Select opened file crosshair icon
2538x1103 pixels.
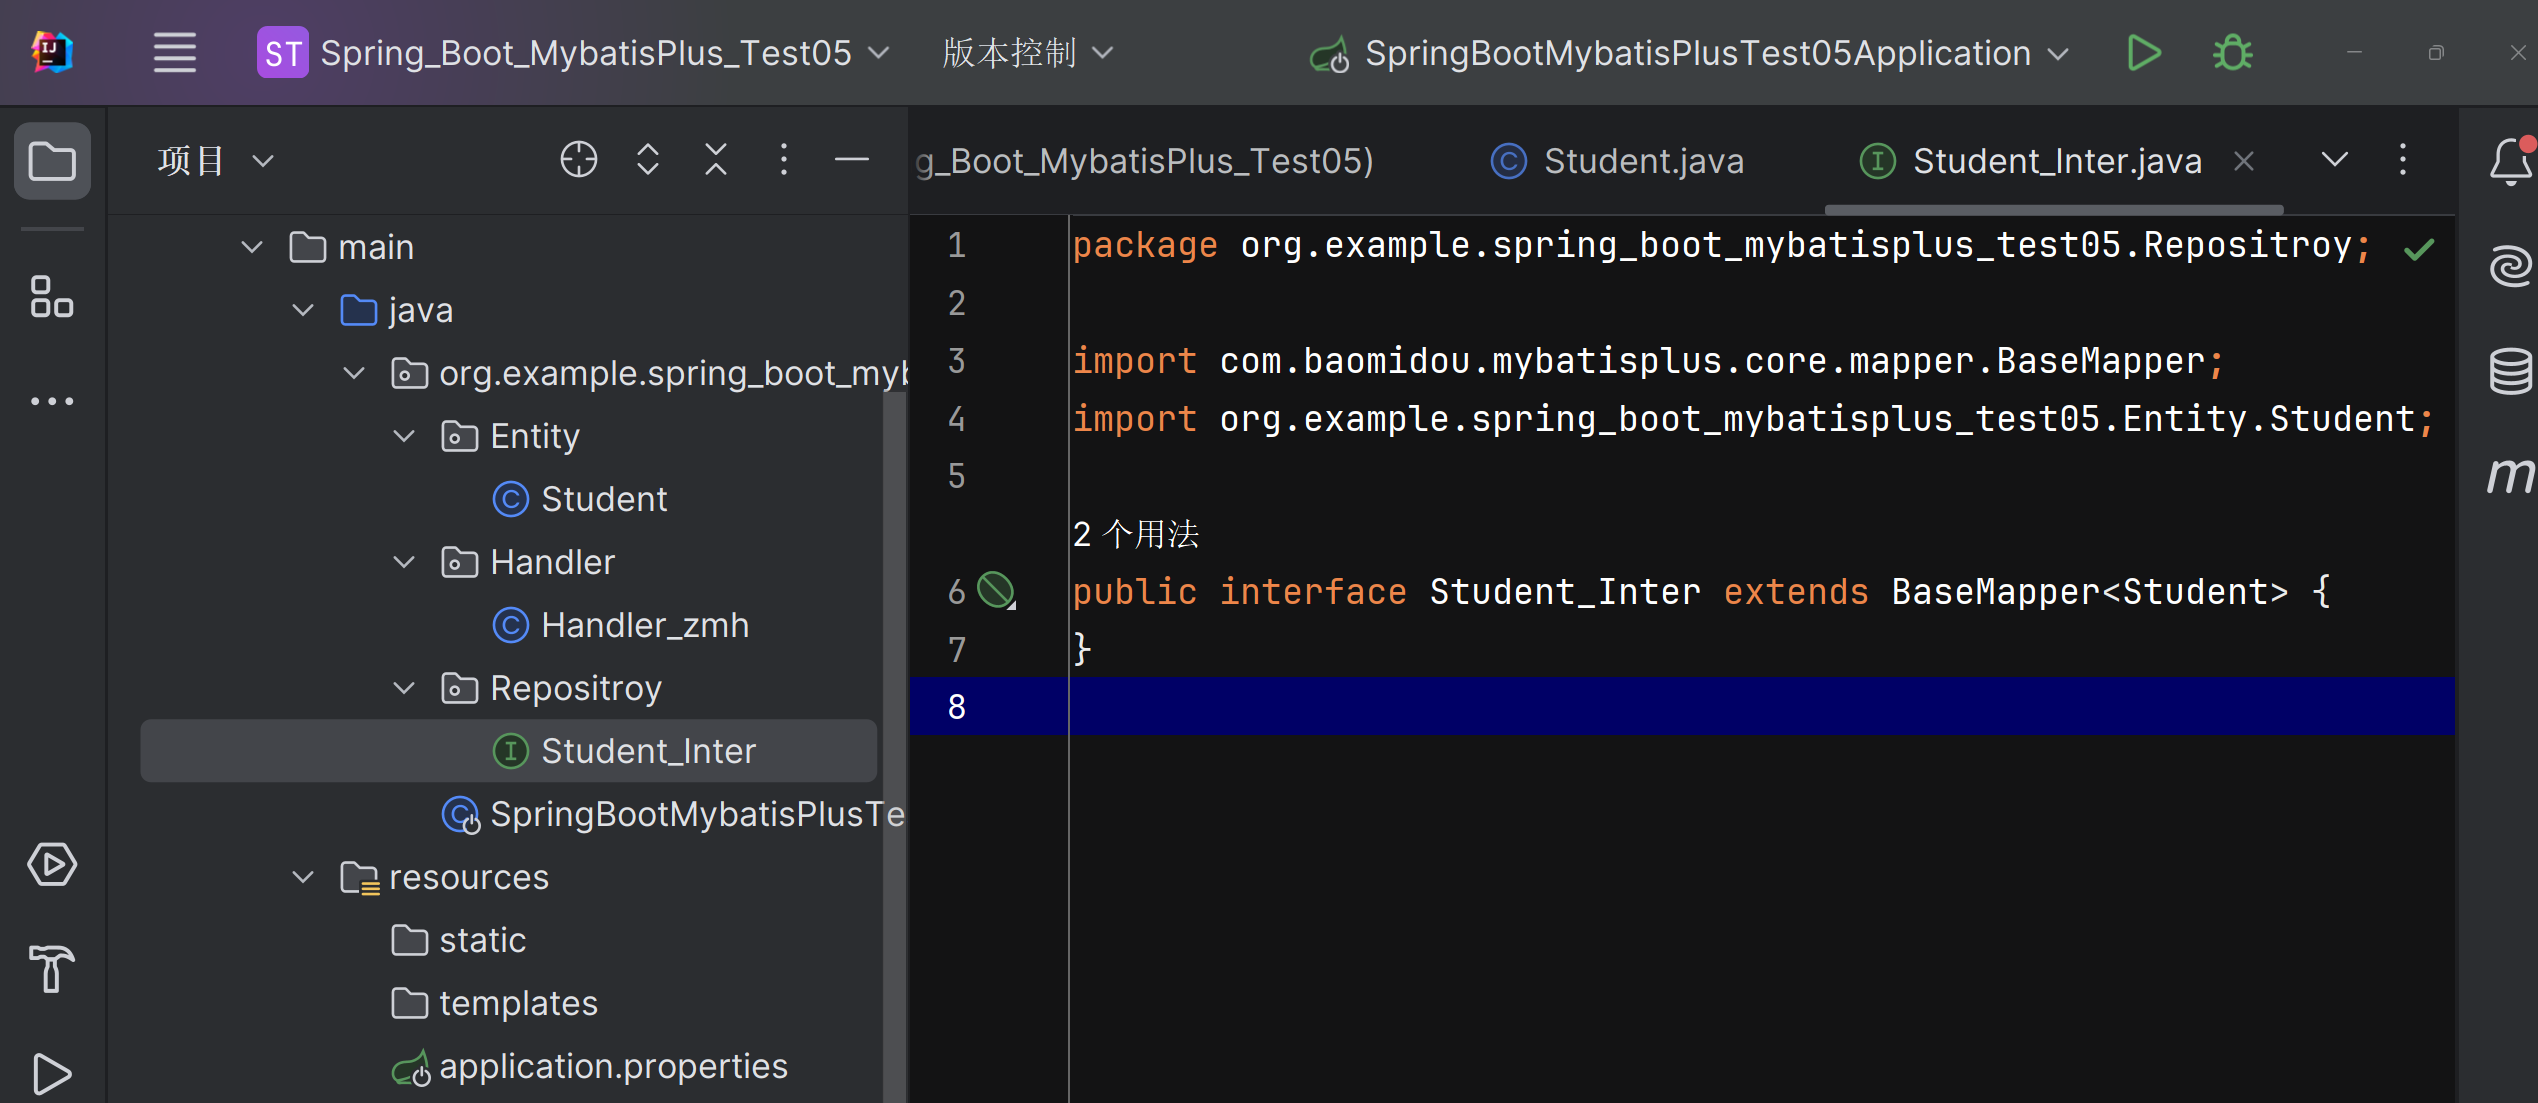point(578,160)
